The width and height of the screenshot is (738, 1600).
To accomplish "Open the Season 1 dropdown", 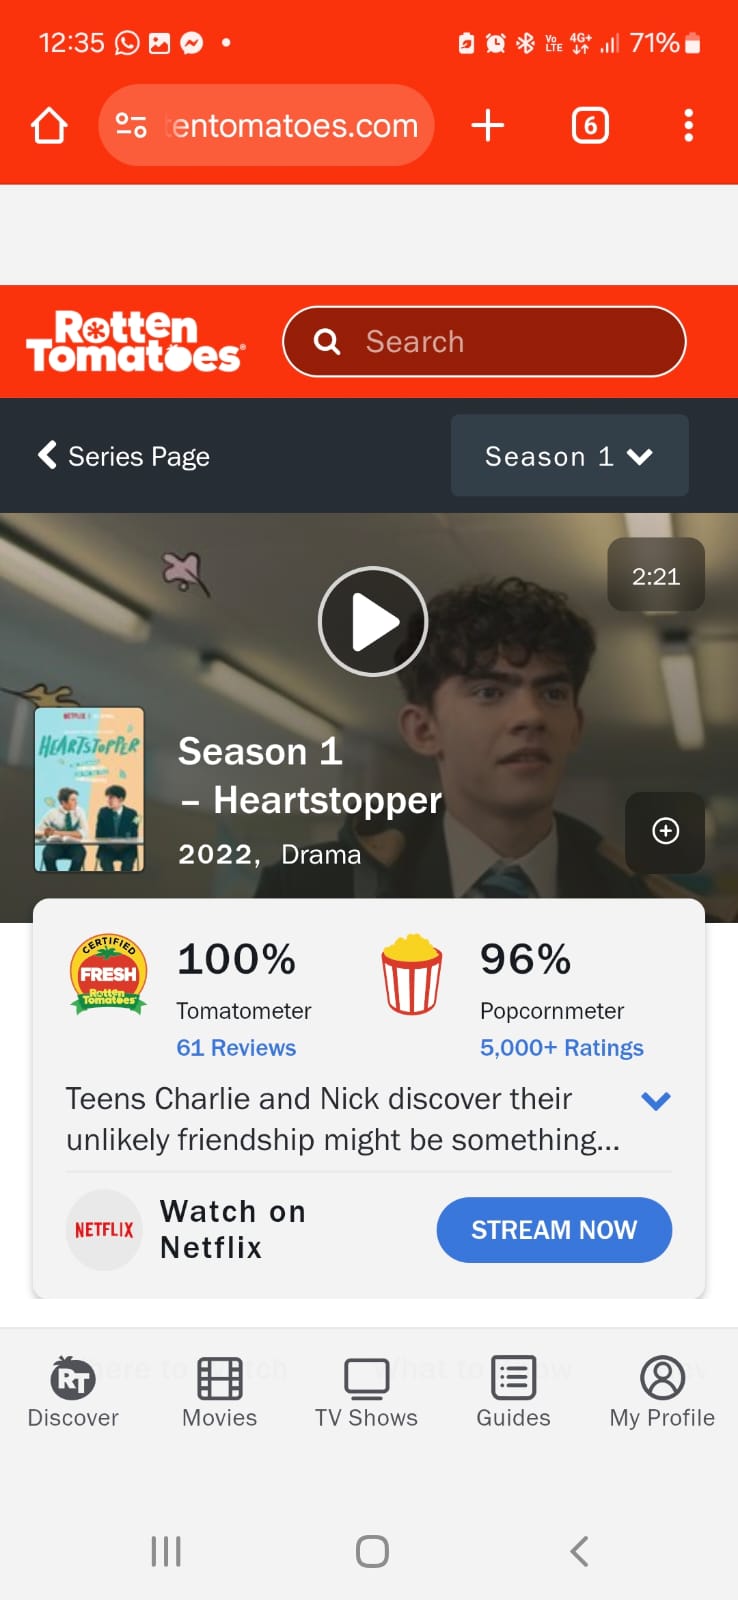I will coord(569,456).
